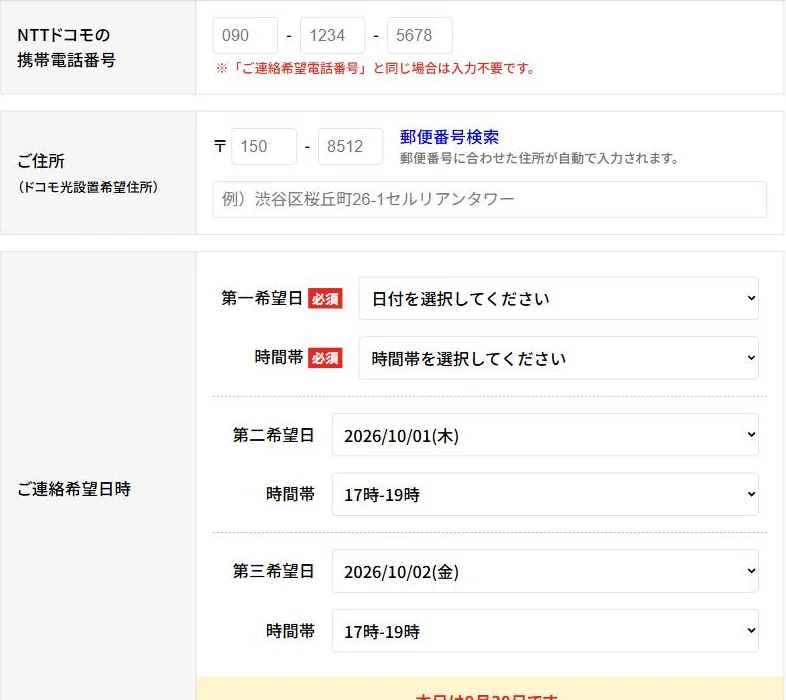Click the address field with 渋谷区桜丘町 example
Viewport: 786px width, 700px height.
pos(490,200)
